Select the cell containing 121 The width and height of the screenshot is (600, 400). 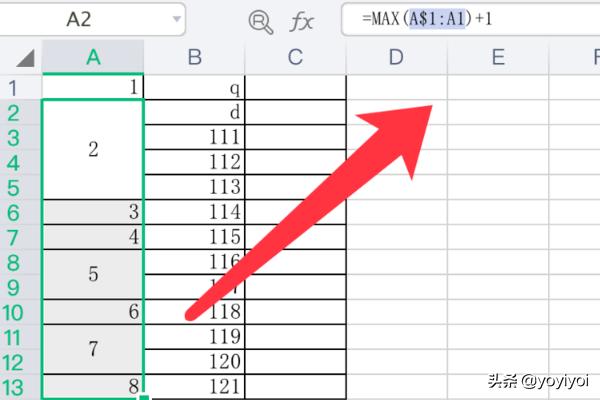click(194, 386)
